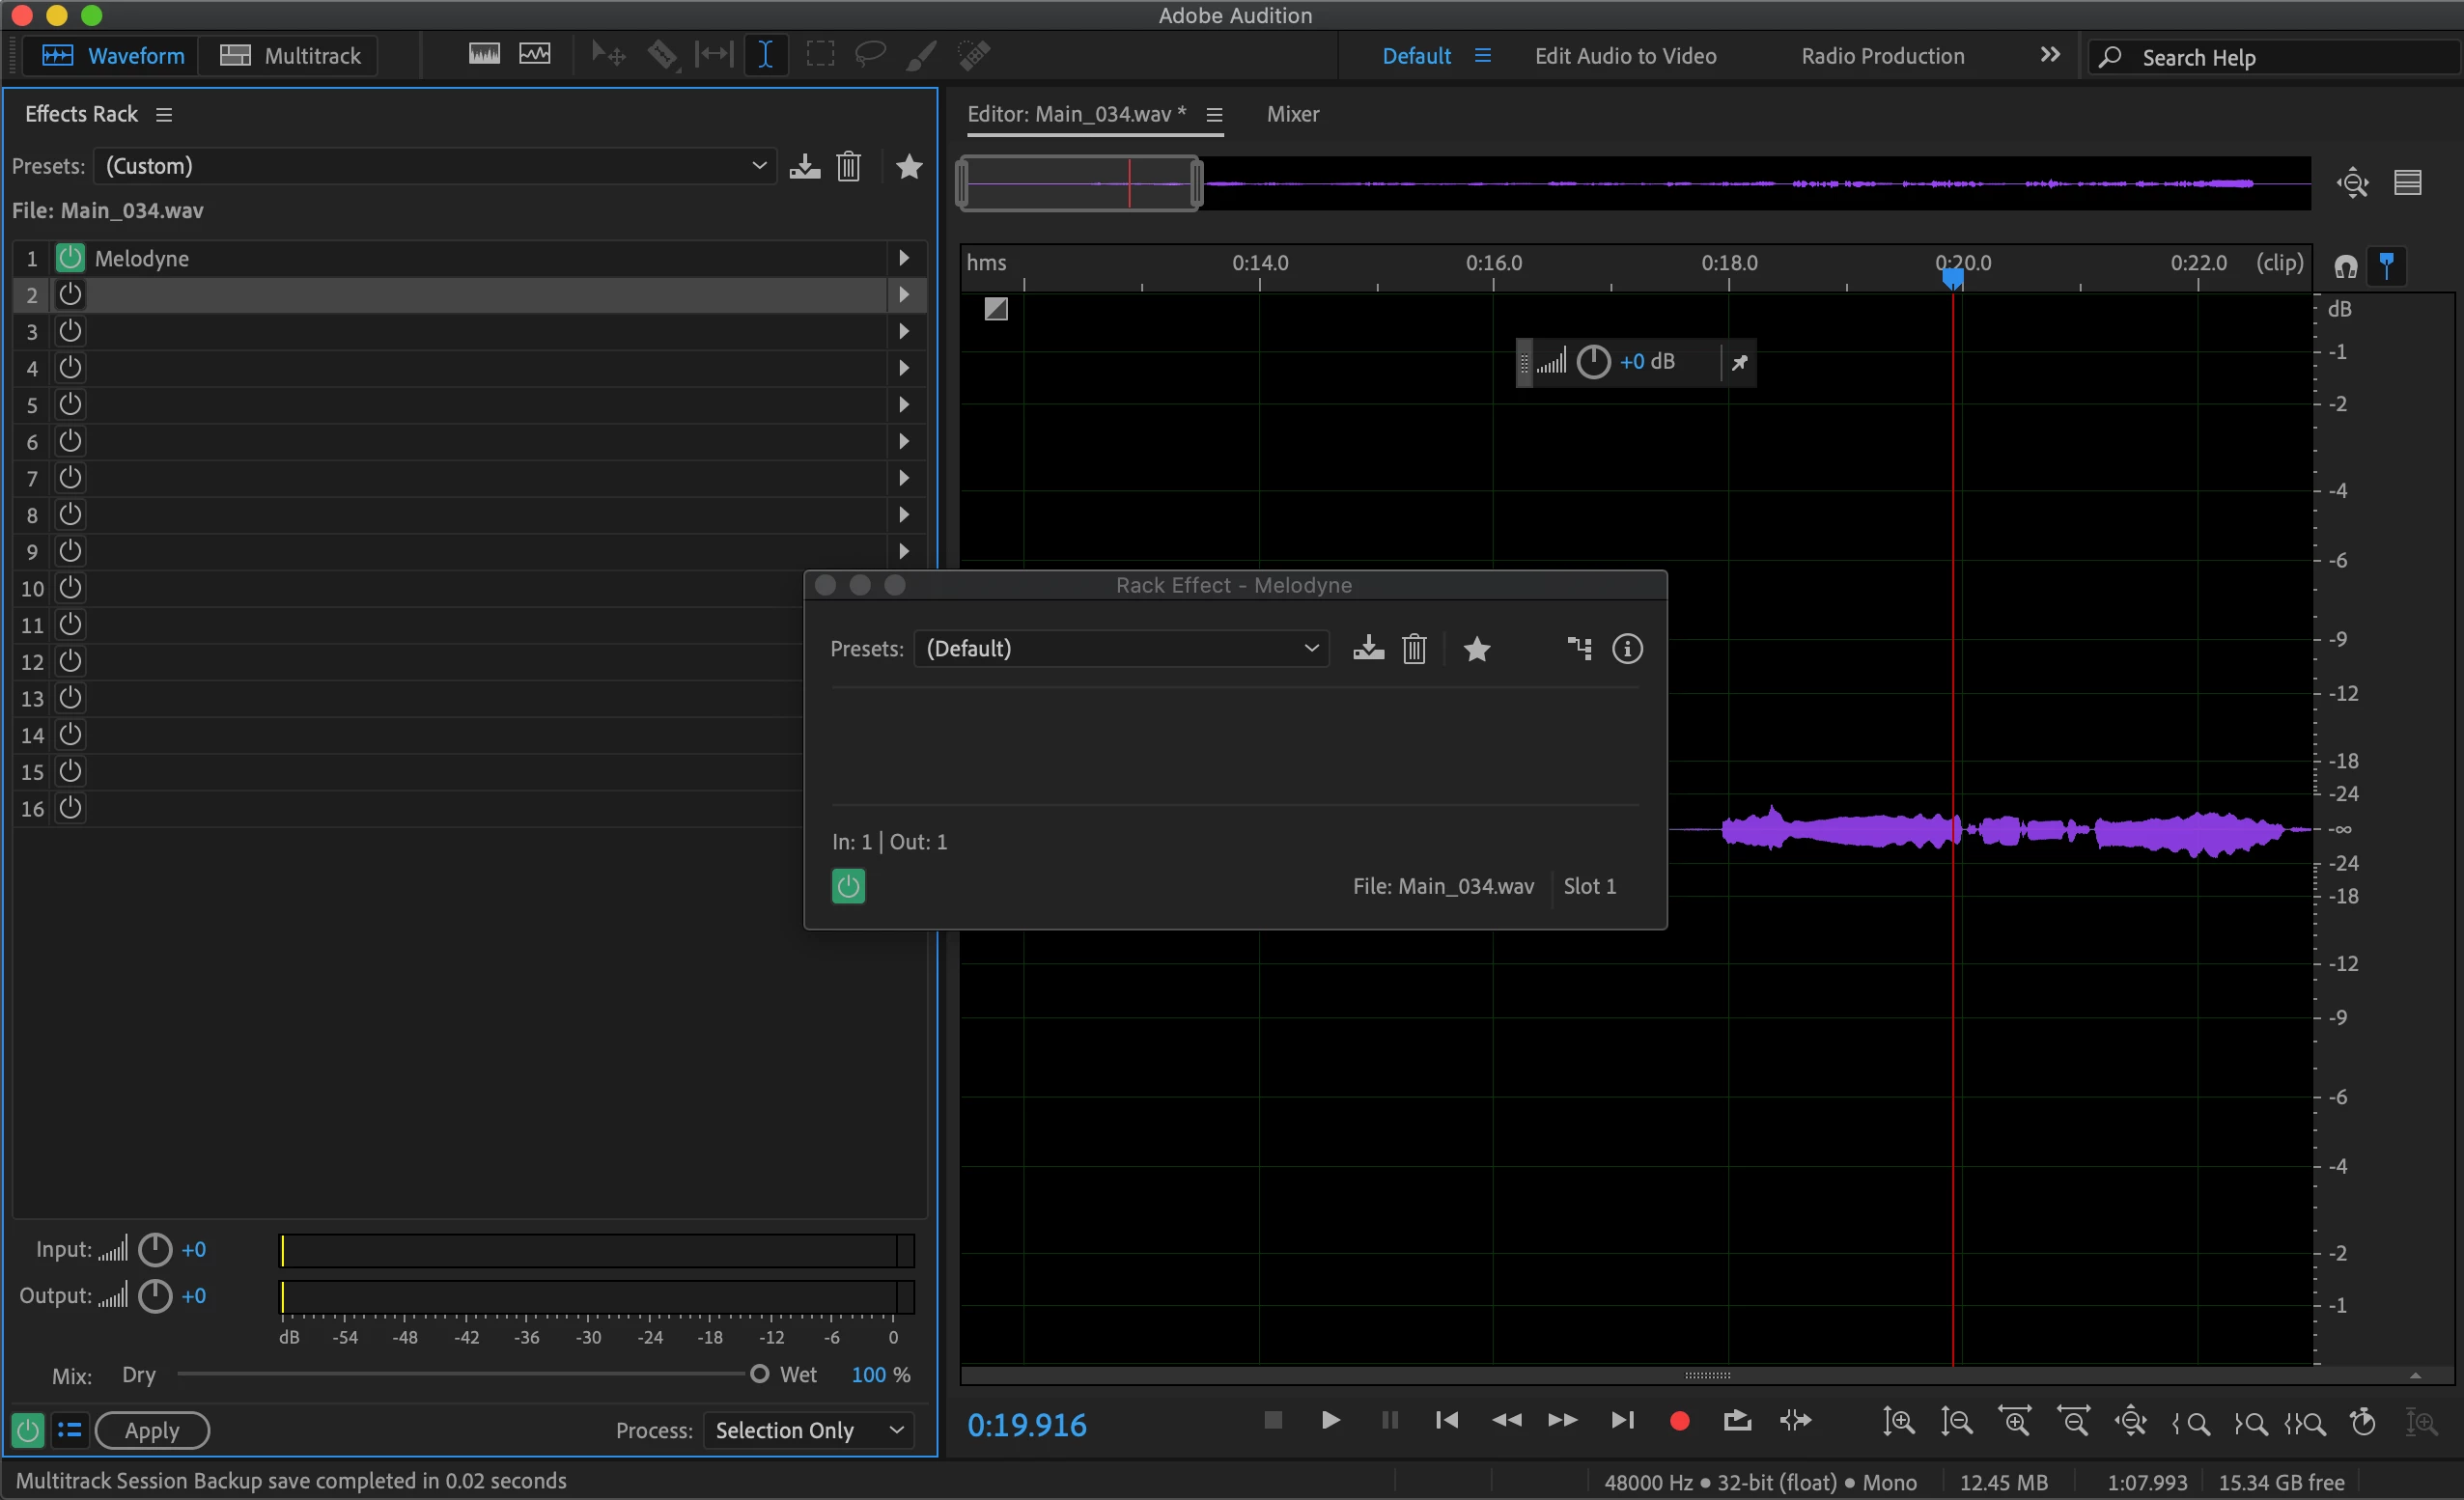Click Zoom In Amplitude icon
This screenshot has width=2464, height=1500.
tap(1898, 1421)
